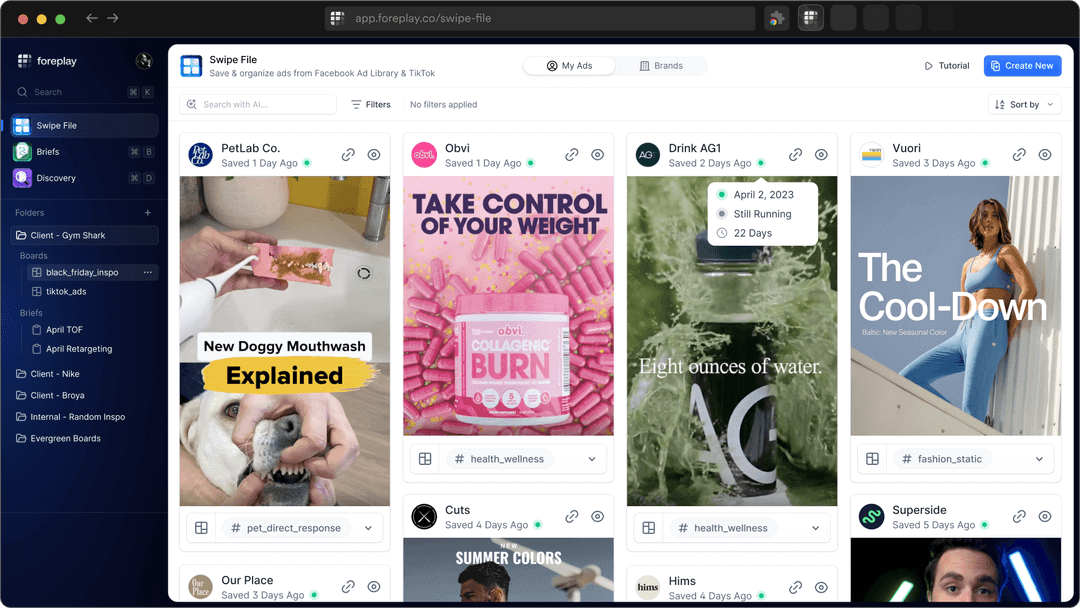This screenshot has height=608, width=1080.
Task: Add new folder with plus icon
Action: point(148,213)
